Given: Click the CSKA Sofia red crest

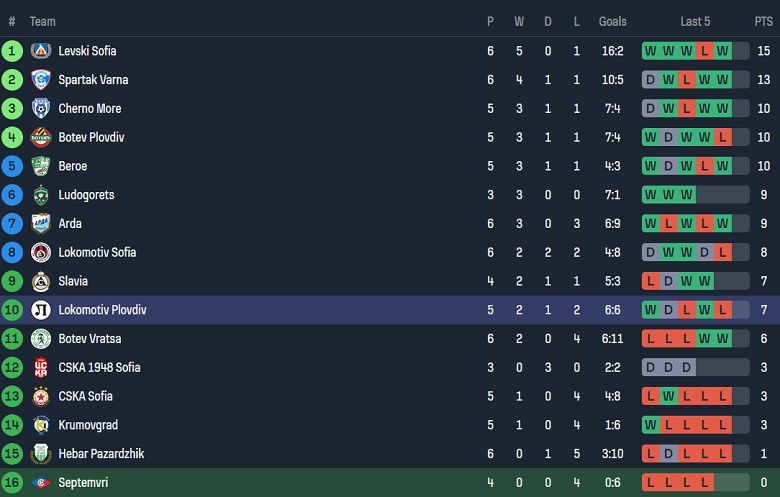Looking at the screenshot, I should pos(41,397).
